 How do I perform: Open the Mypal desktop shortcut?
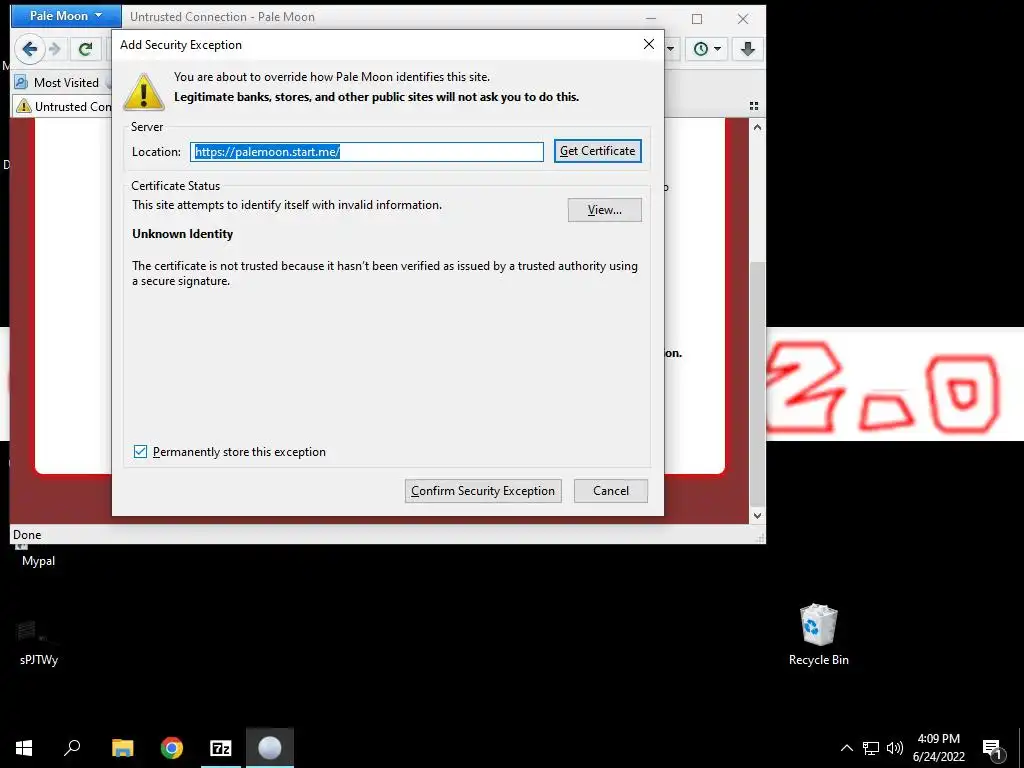pyautogui.click(x=38, y=554)
